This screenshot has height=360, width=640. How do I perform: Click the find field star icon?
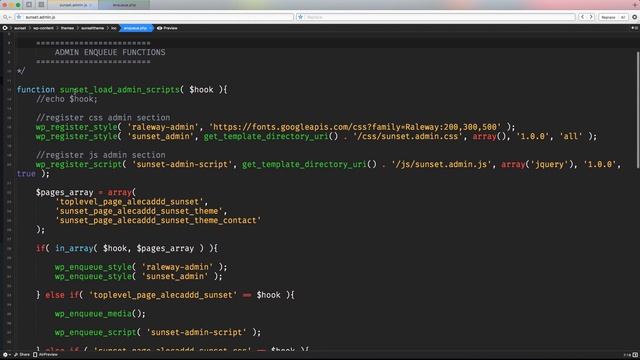pos(19,17)
